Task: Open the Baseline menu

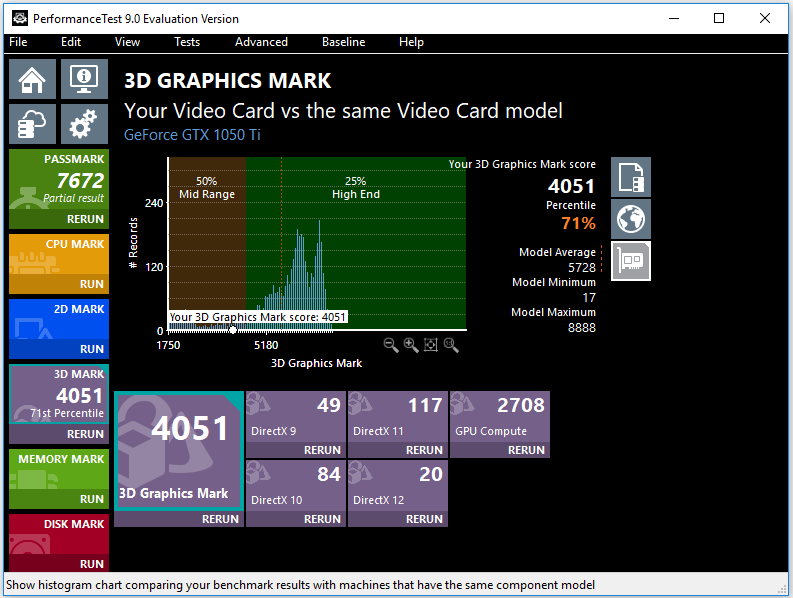Action: pos(343,42)
